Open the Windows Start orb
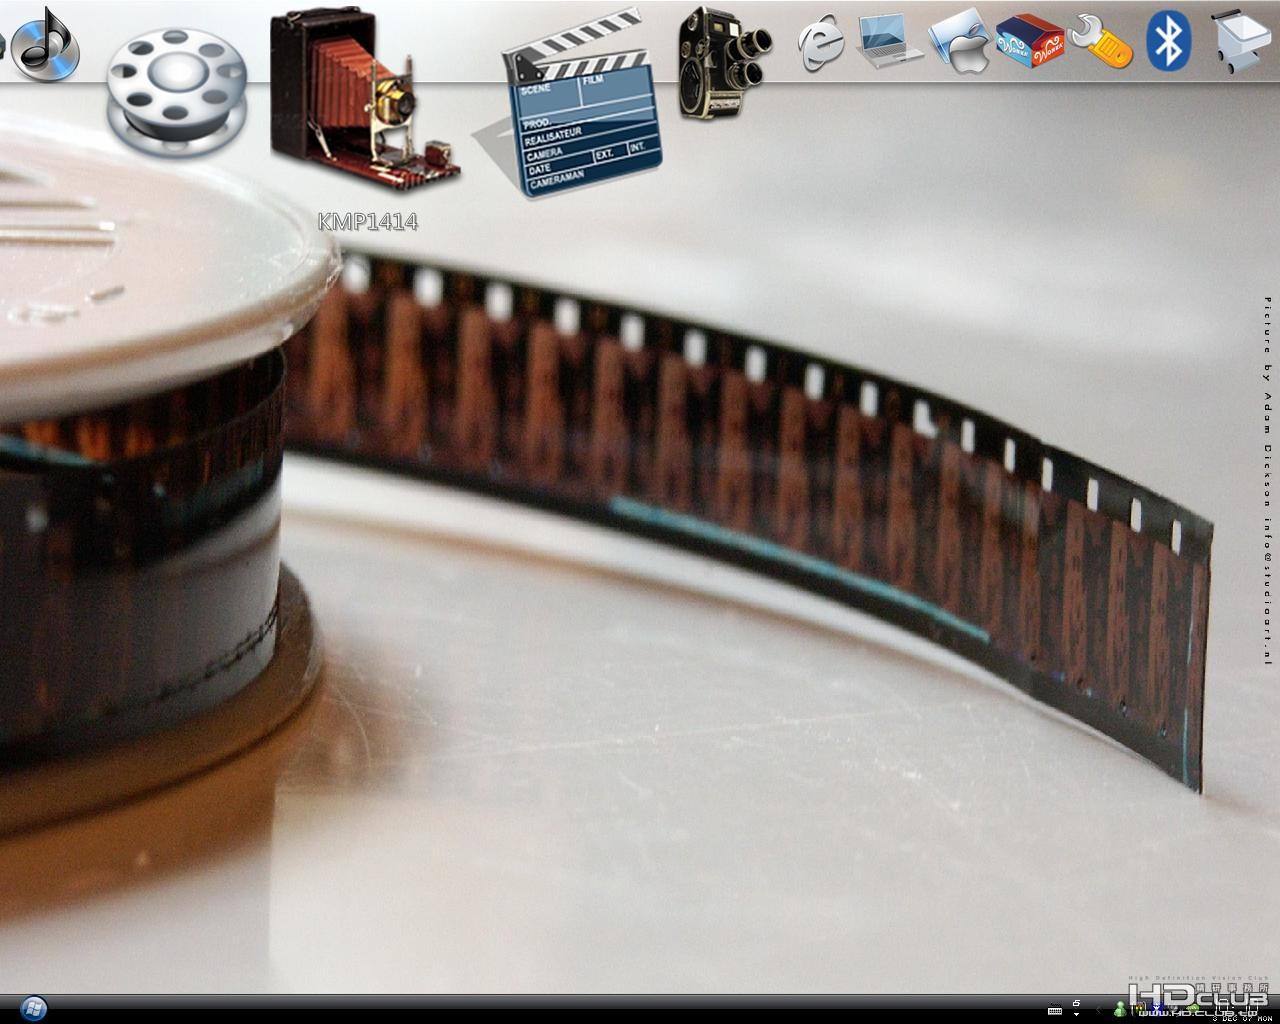Viewport: 1280px width, 1024px height. [32, 1007]
